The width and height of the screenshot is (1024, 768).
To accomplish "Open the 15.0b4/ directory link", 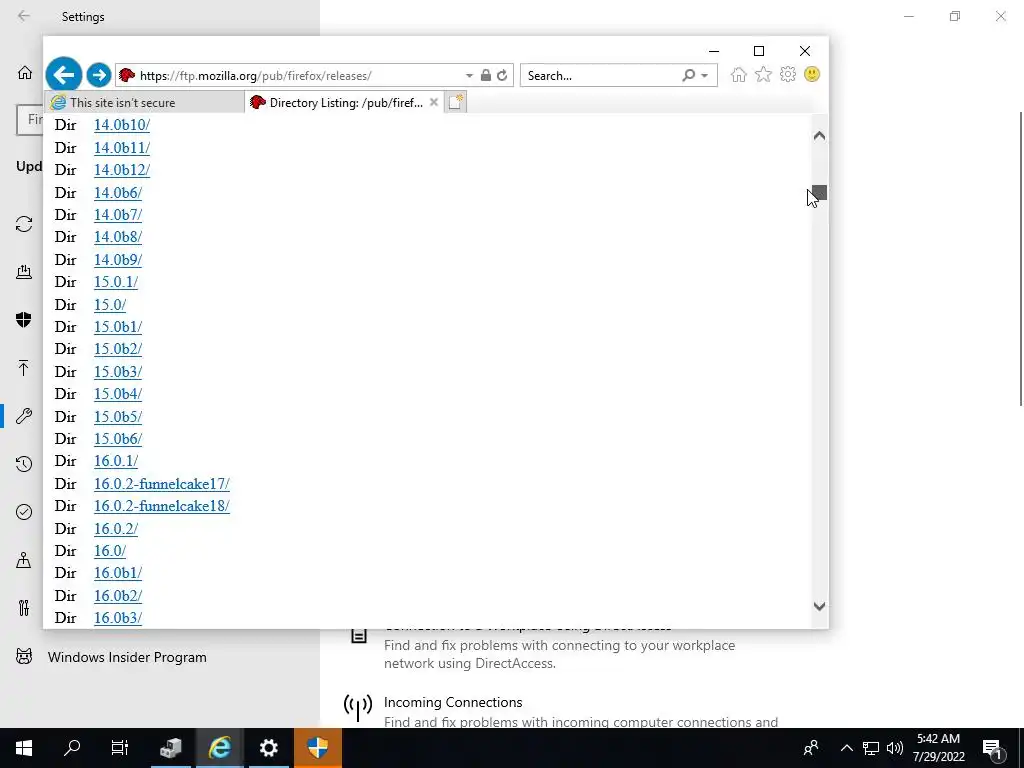I will (118, 394).
